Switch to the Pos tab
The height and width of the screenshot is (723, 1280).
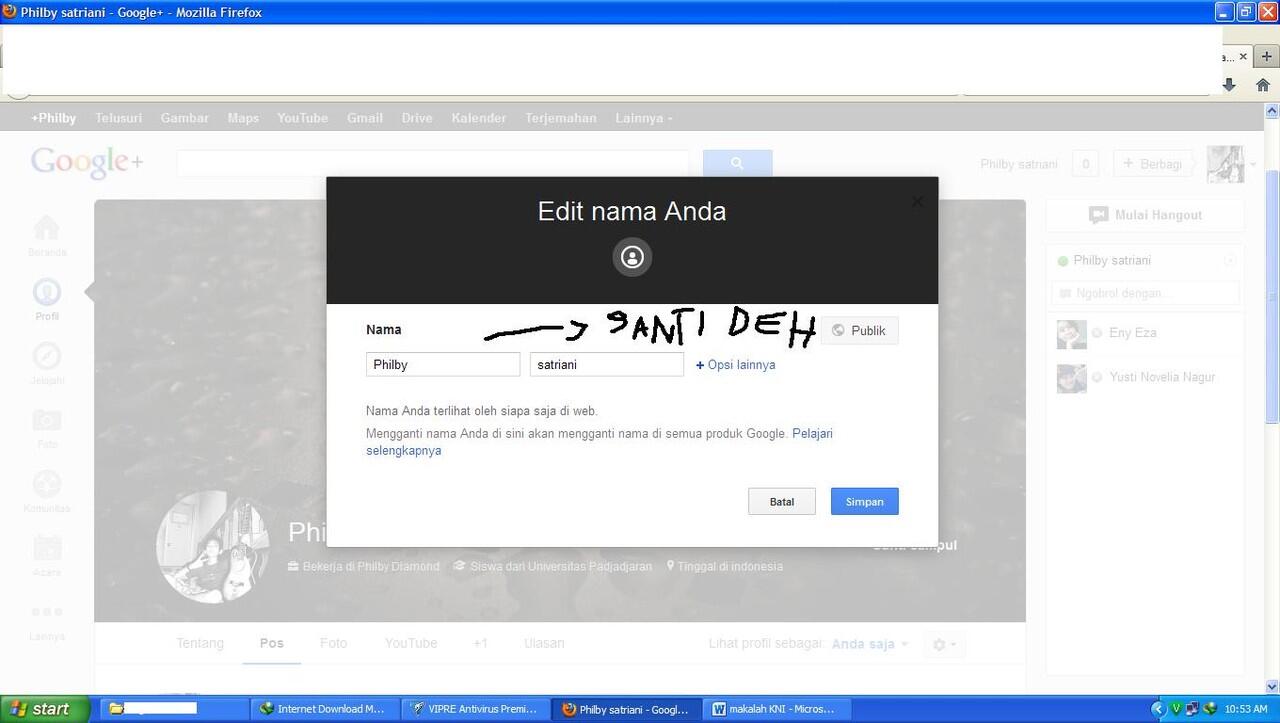[272, 643]
